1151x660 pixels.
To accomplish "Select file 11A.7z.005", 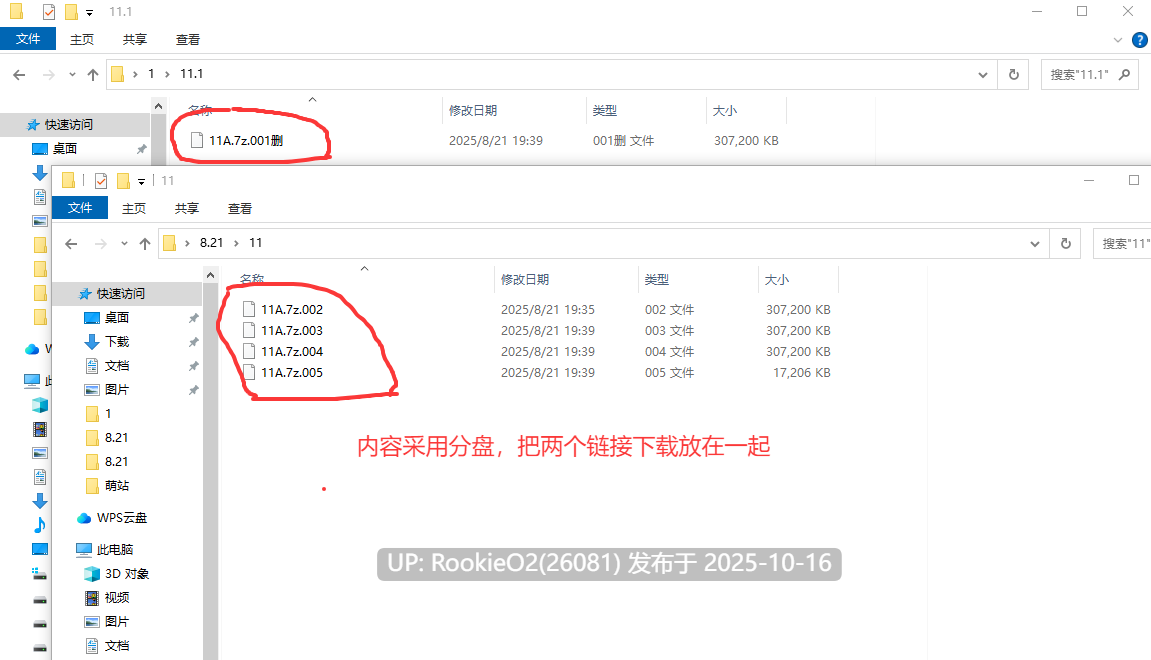I will [292, 373].
